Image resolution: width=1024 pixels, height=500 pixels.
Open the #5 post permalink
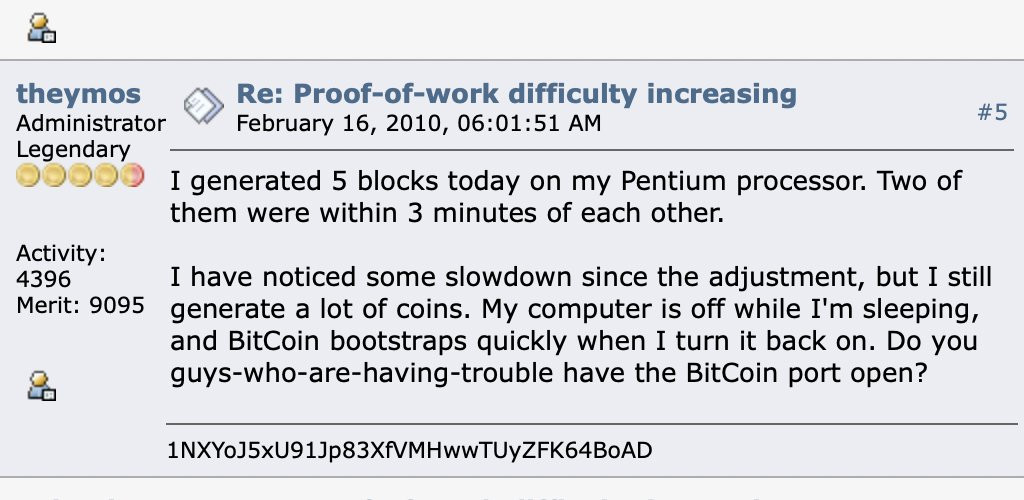(x=992, y=112)
